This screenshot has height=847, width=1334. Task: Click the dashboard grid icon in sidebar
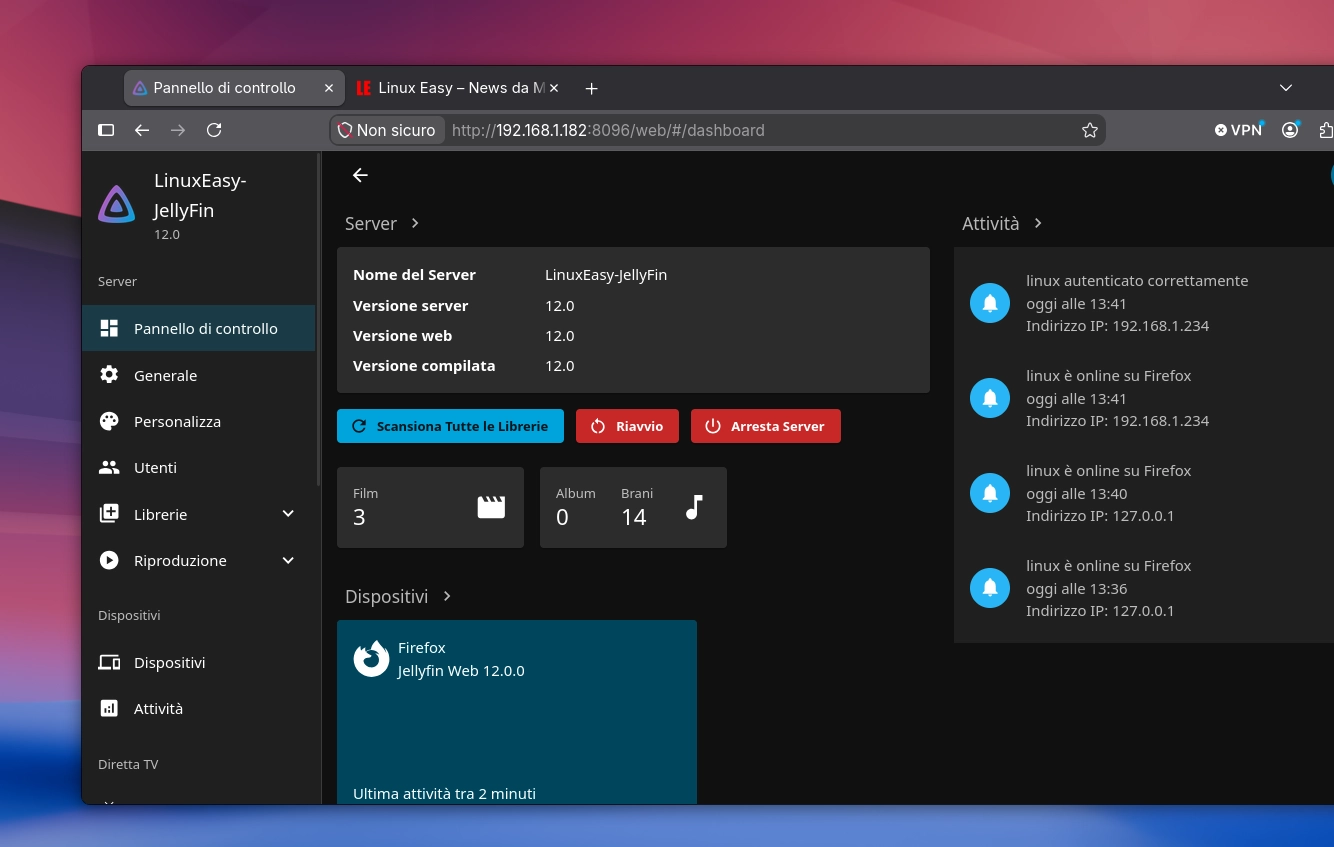coord(109,328)
